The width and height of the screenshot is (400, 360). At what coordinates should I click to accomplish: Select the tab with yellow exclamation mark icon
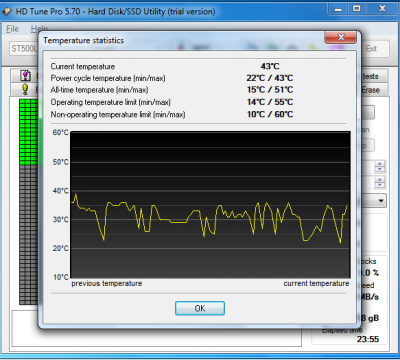pos(25,89)
